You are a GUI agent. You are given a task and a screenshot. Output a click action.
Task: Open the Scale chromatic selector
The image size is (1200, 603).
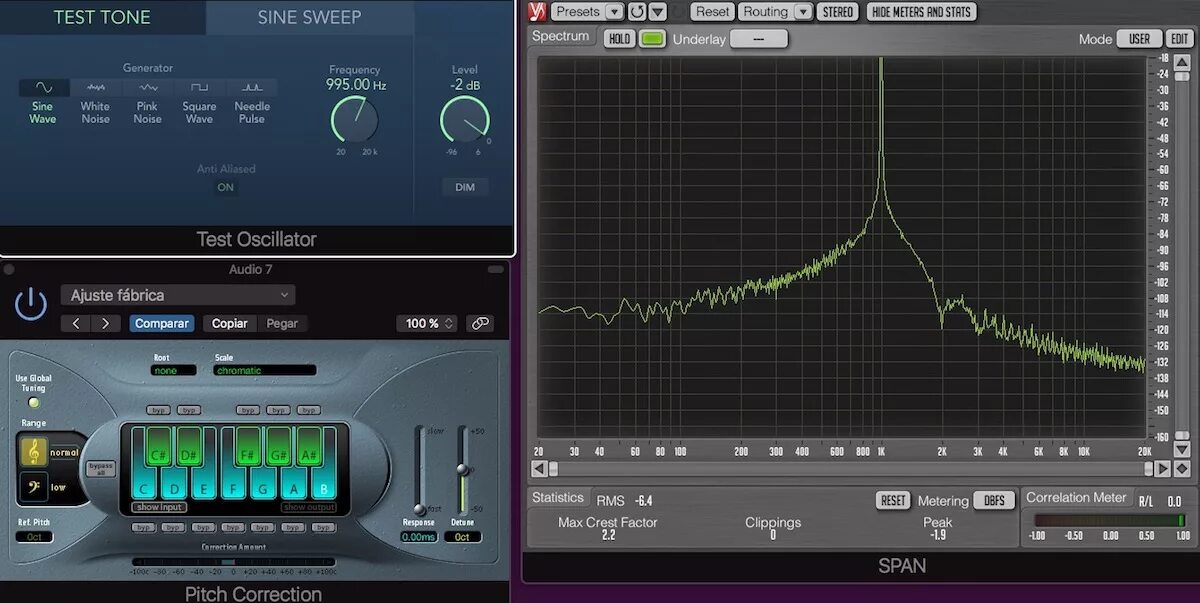[x=264, y=370]
